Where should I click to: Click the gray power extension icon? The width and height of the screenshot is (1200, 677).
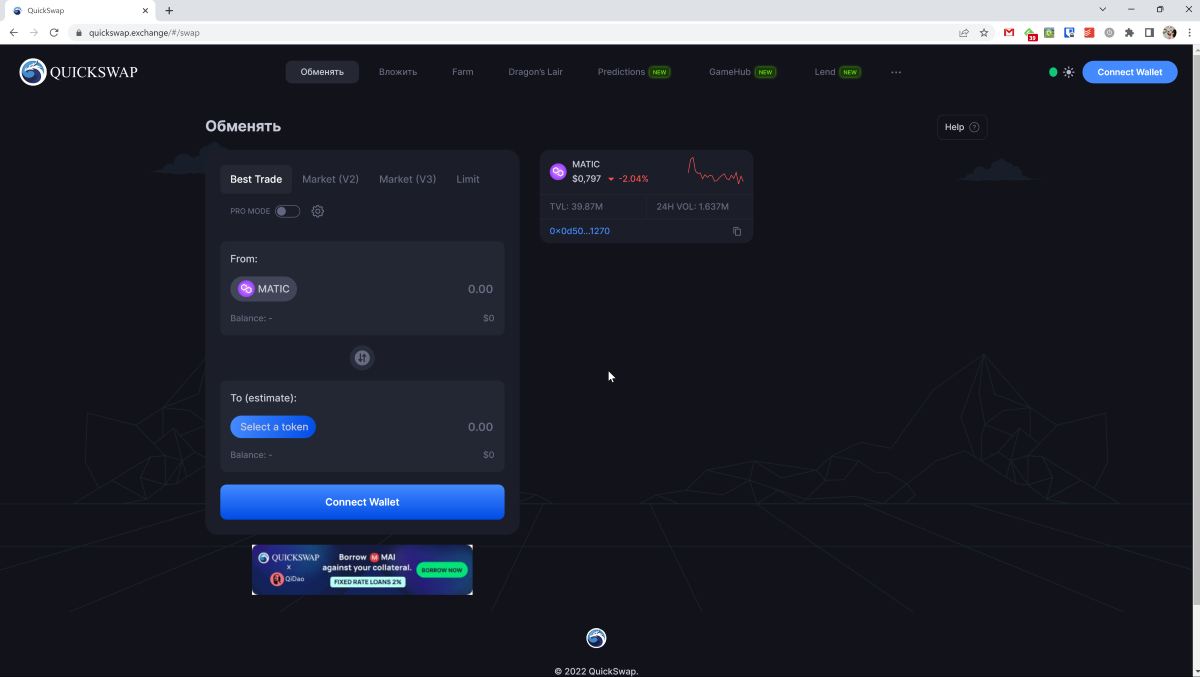(x=1109, y=33)
